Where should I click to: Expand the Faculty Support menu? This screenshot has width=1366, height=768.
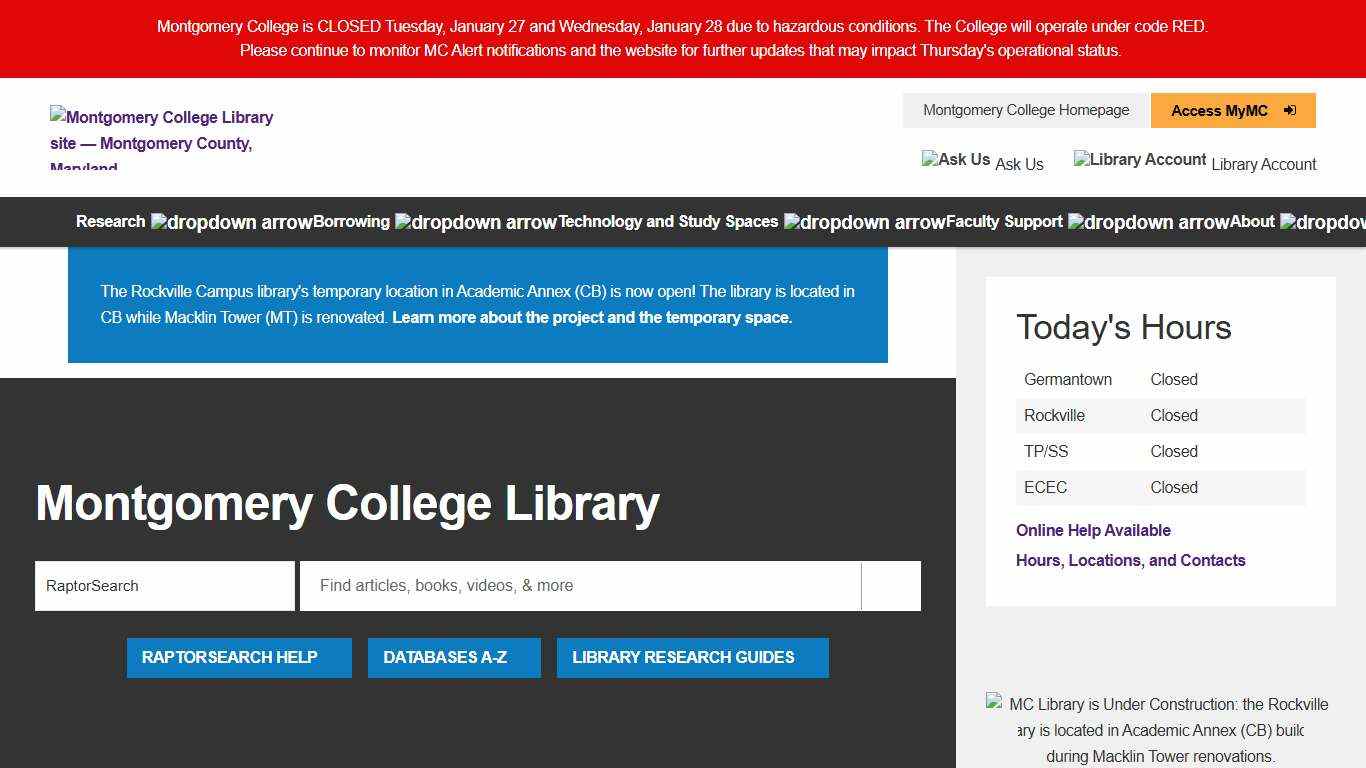(x=1003, y=221)
